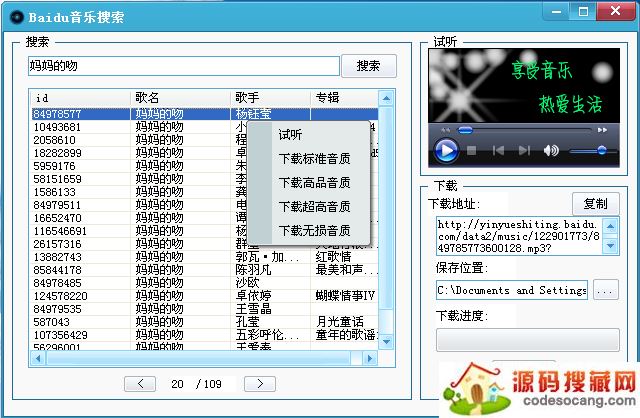Image resolution: width=640 pixels, height=418 pixels.
Task: Maximize the Baidu音乐搜索 window
Action: point(583,11)
